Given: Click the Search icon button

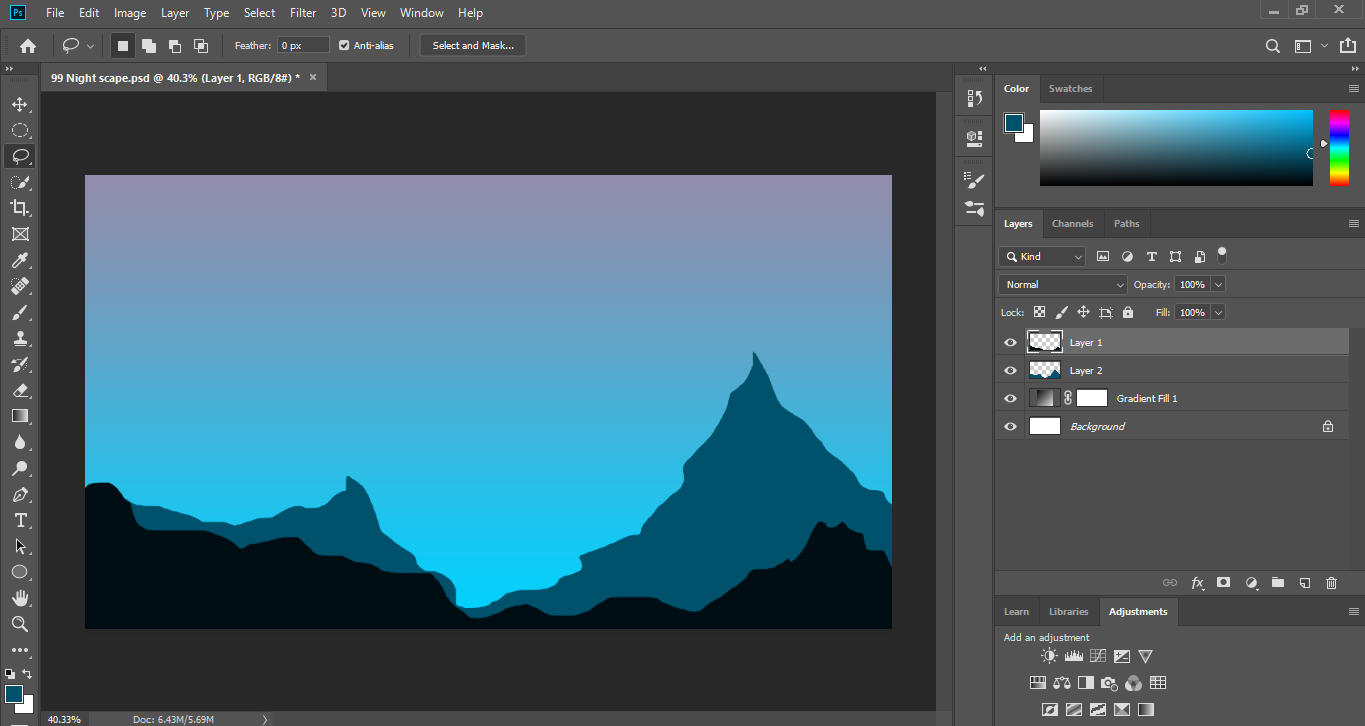Looking at the screenshot, I should coord(1273,46).
